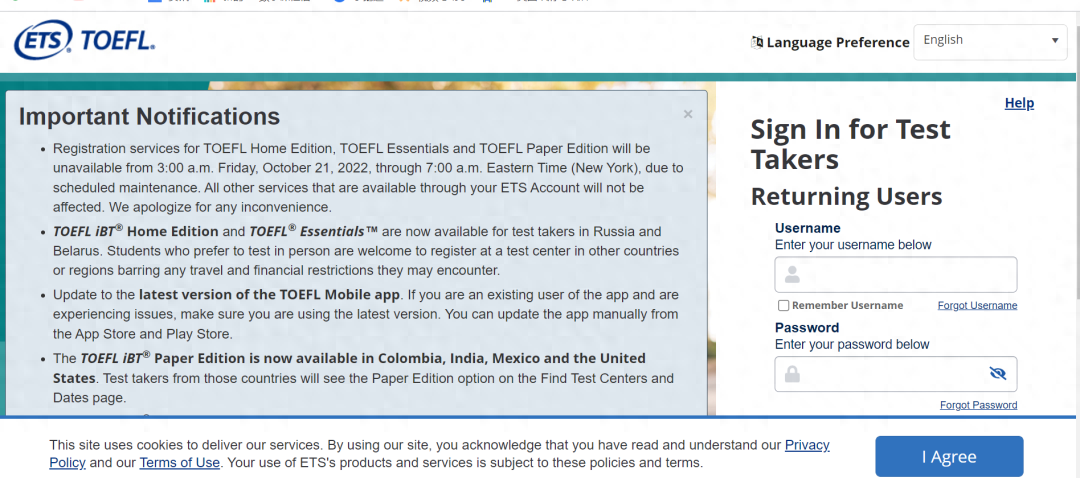Click the Language Preference label
Viewport: 1080px width, 478px height.
click(838, 43)
